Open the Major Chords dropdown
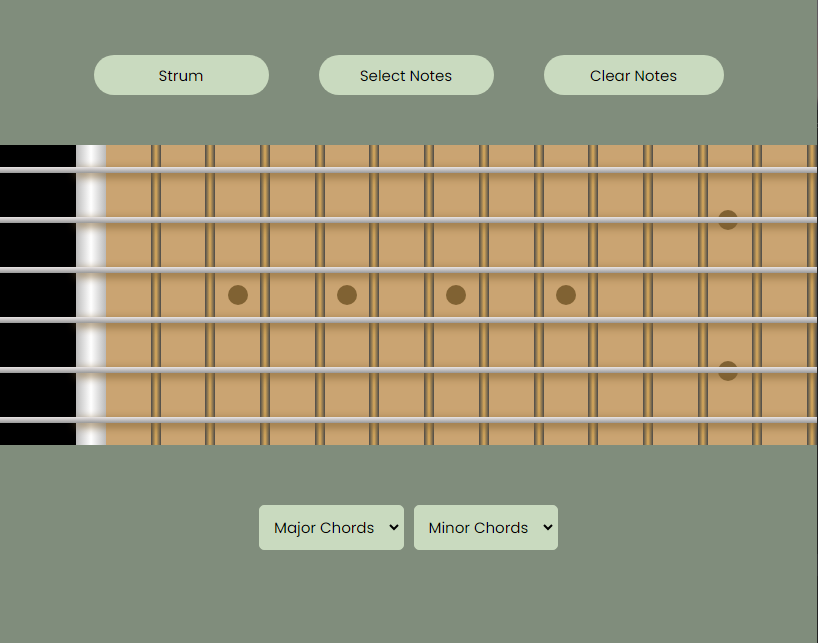818x643 pixels. [331, 527]
